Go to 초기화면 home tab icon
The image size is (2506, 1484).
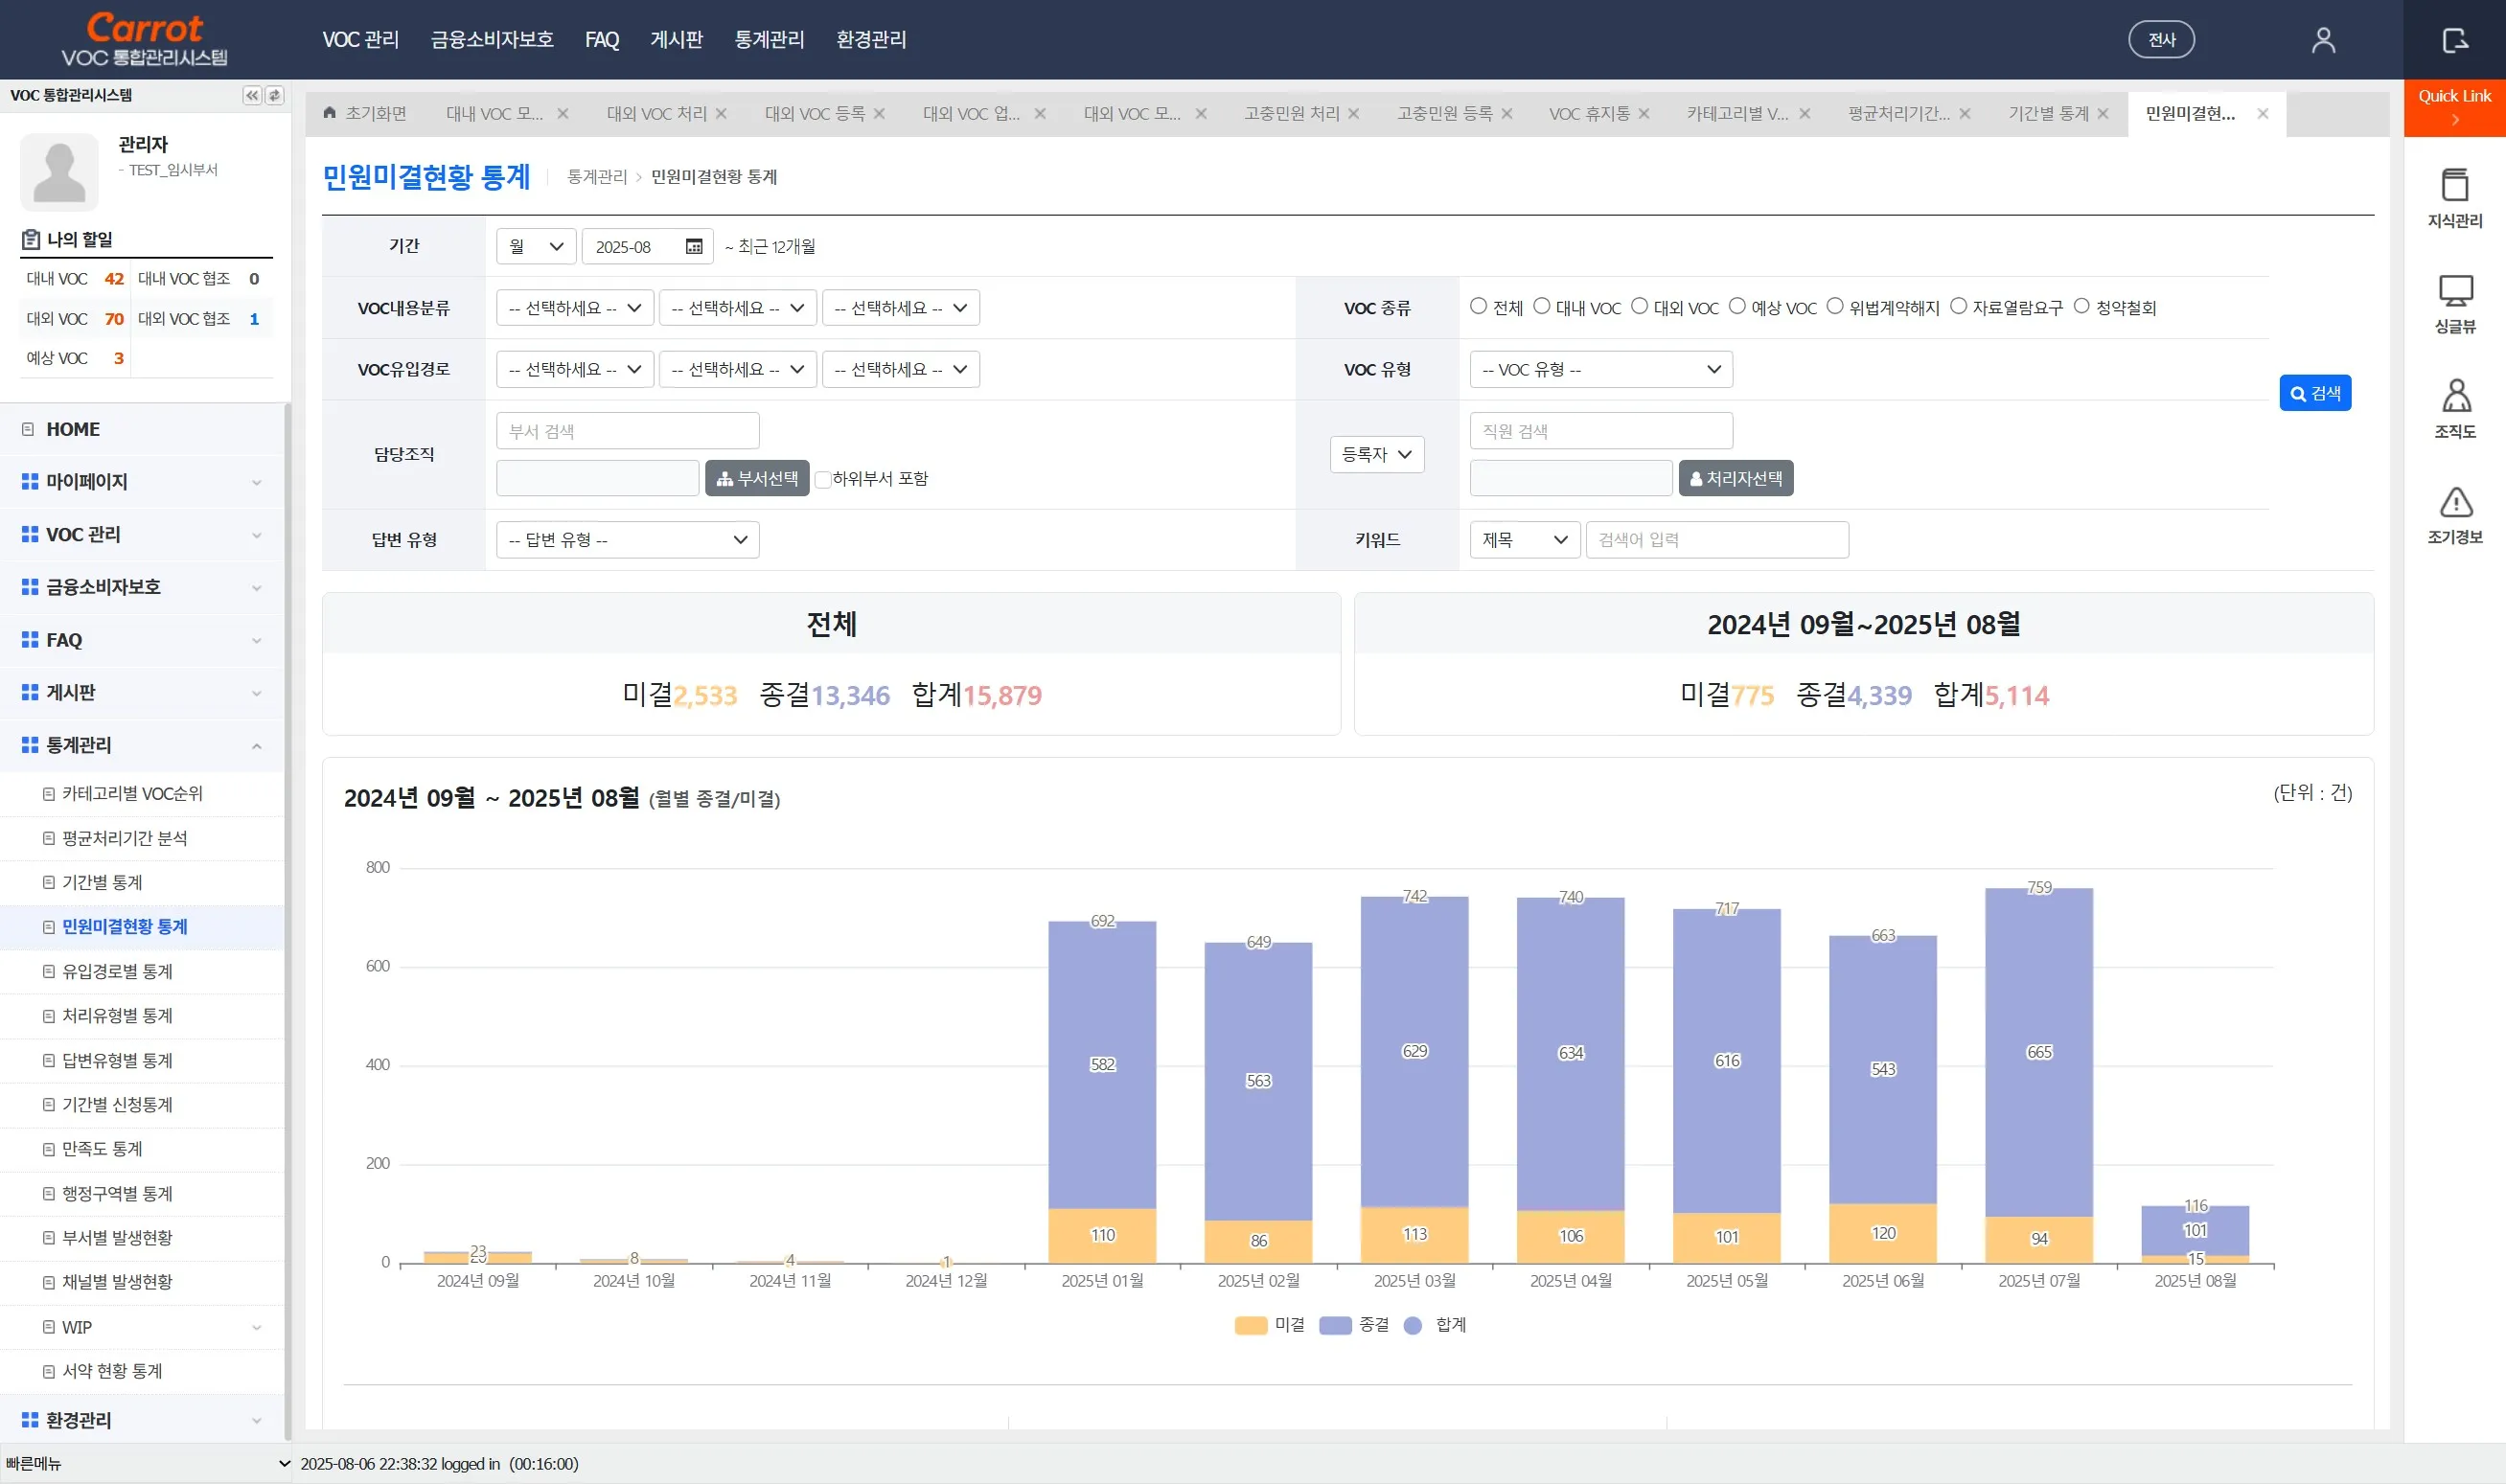330,113
